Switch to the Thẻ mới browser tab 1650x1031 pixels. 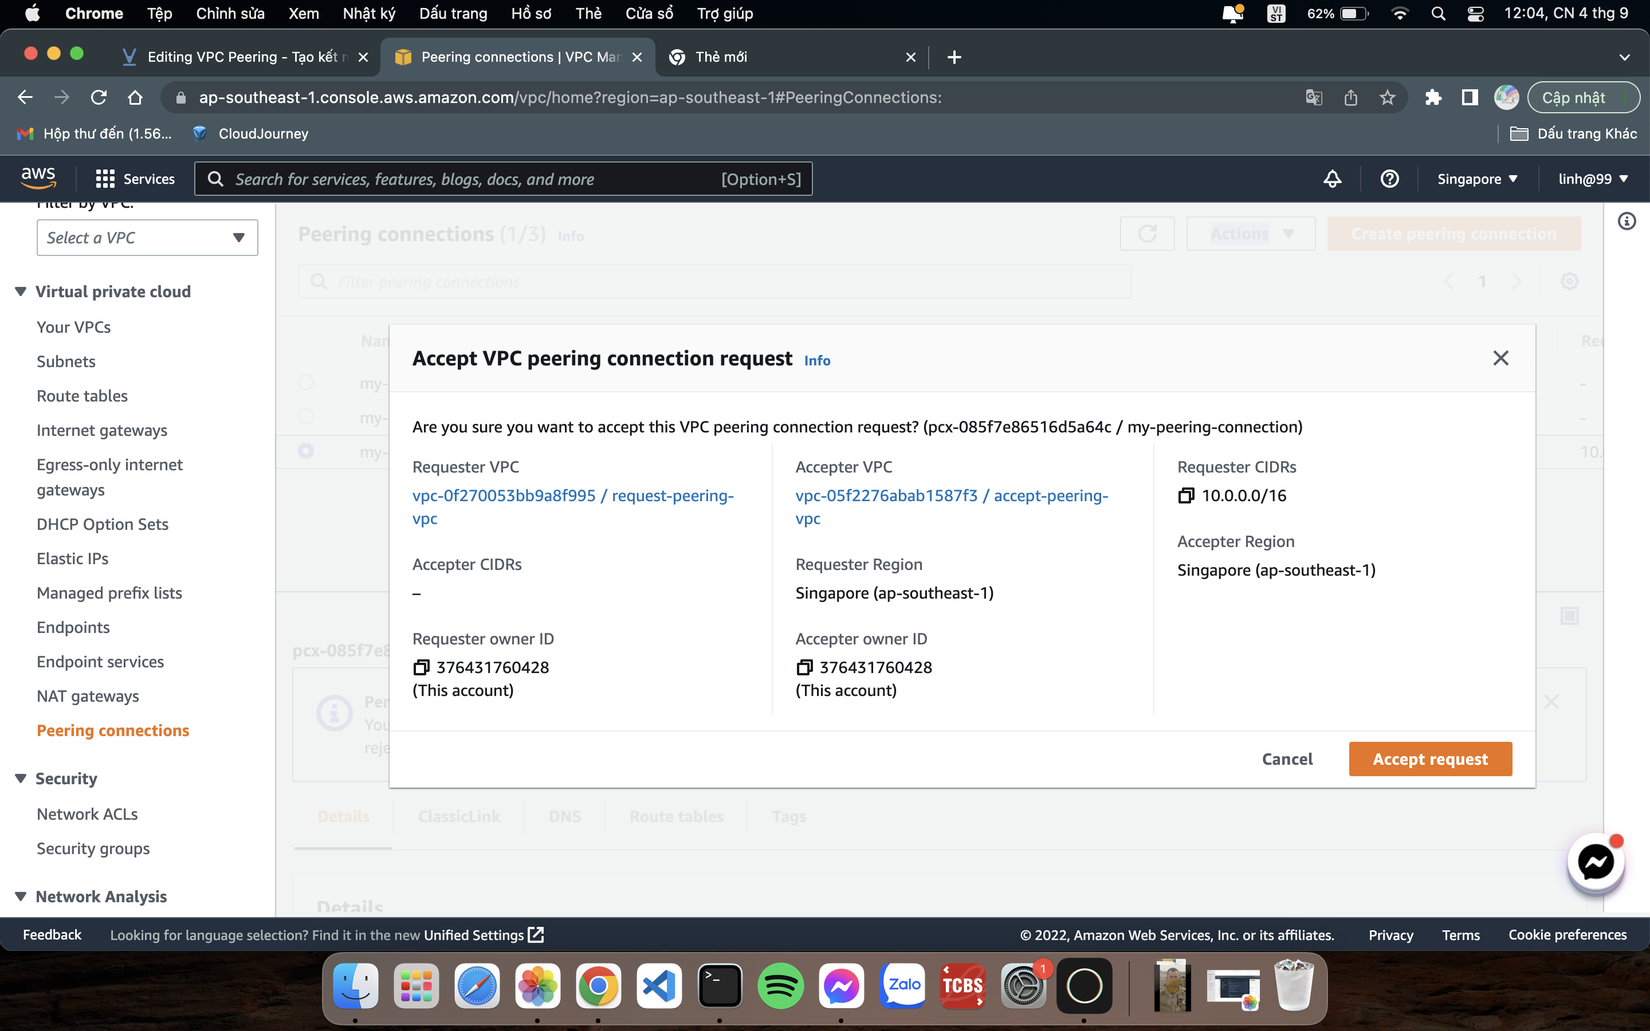pyautogui.click(x=790, y=57)
